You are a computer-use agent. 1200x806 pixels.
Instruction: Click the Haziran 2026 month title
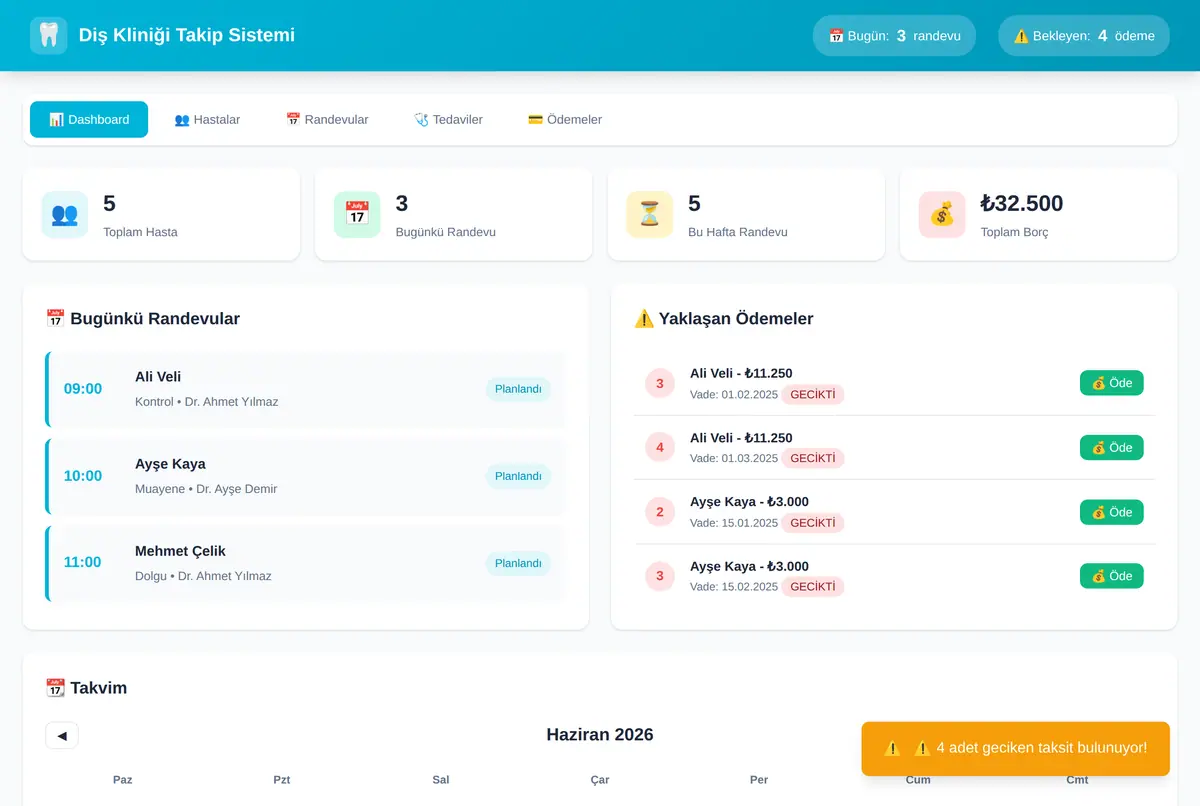[x=600, y=735]
